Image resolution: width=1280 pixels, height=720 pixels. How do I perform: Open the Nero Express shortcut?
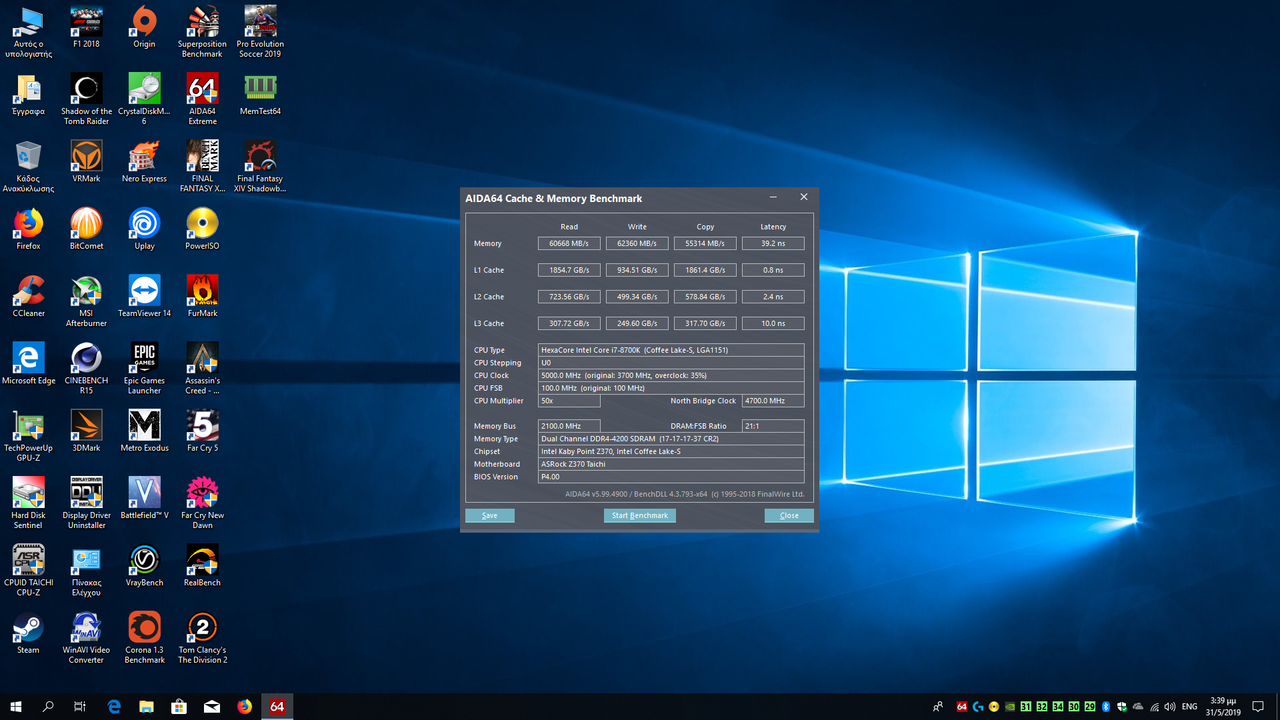pyautogui.click(x=144, y=161)
